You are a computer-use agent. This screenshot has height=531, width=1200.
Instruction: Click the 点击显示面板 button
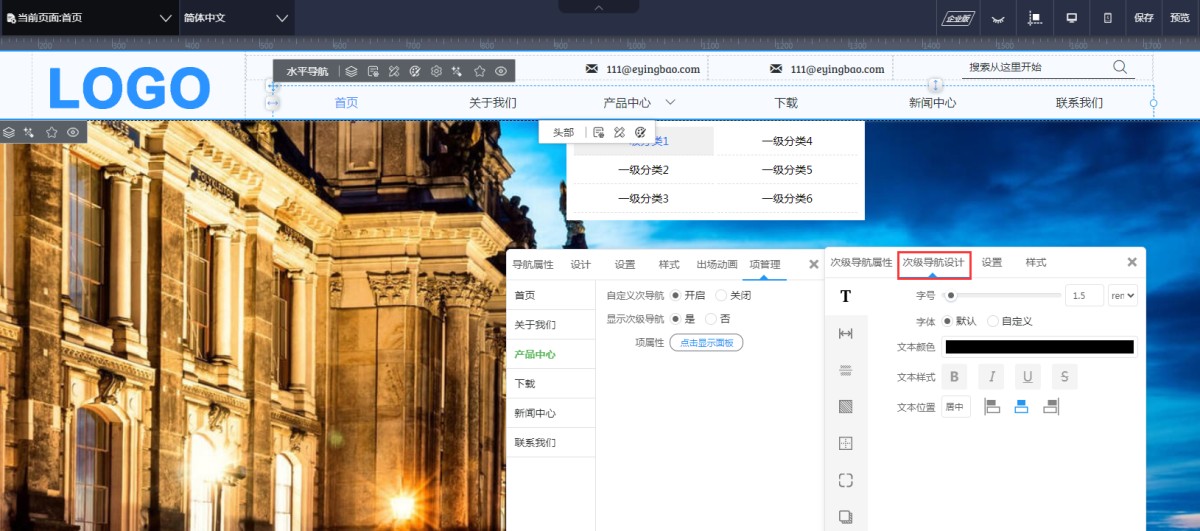(x=706, y=342)
